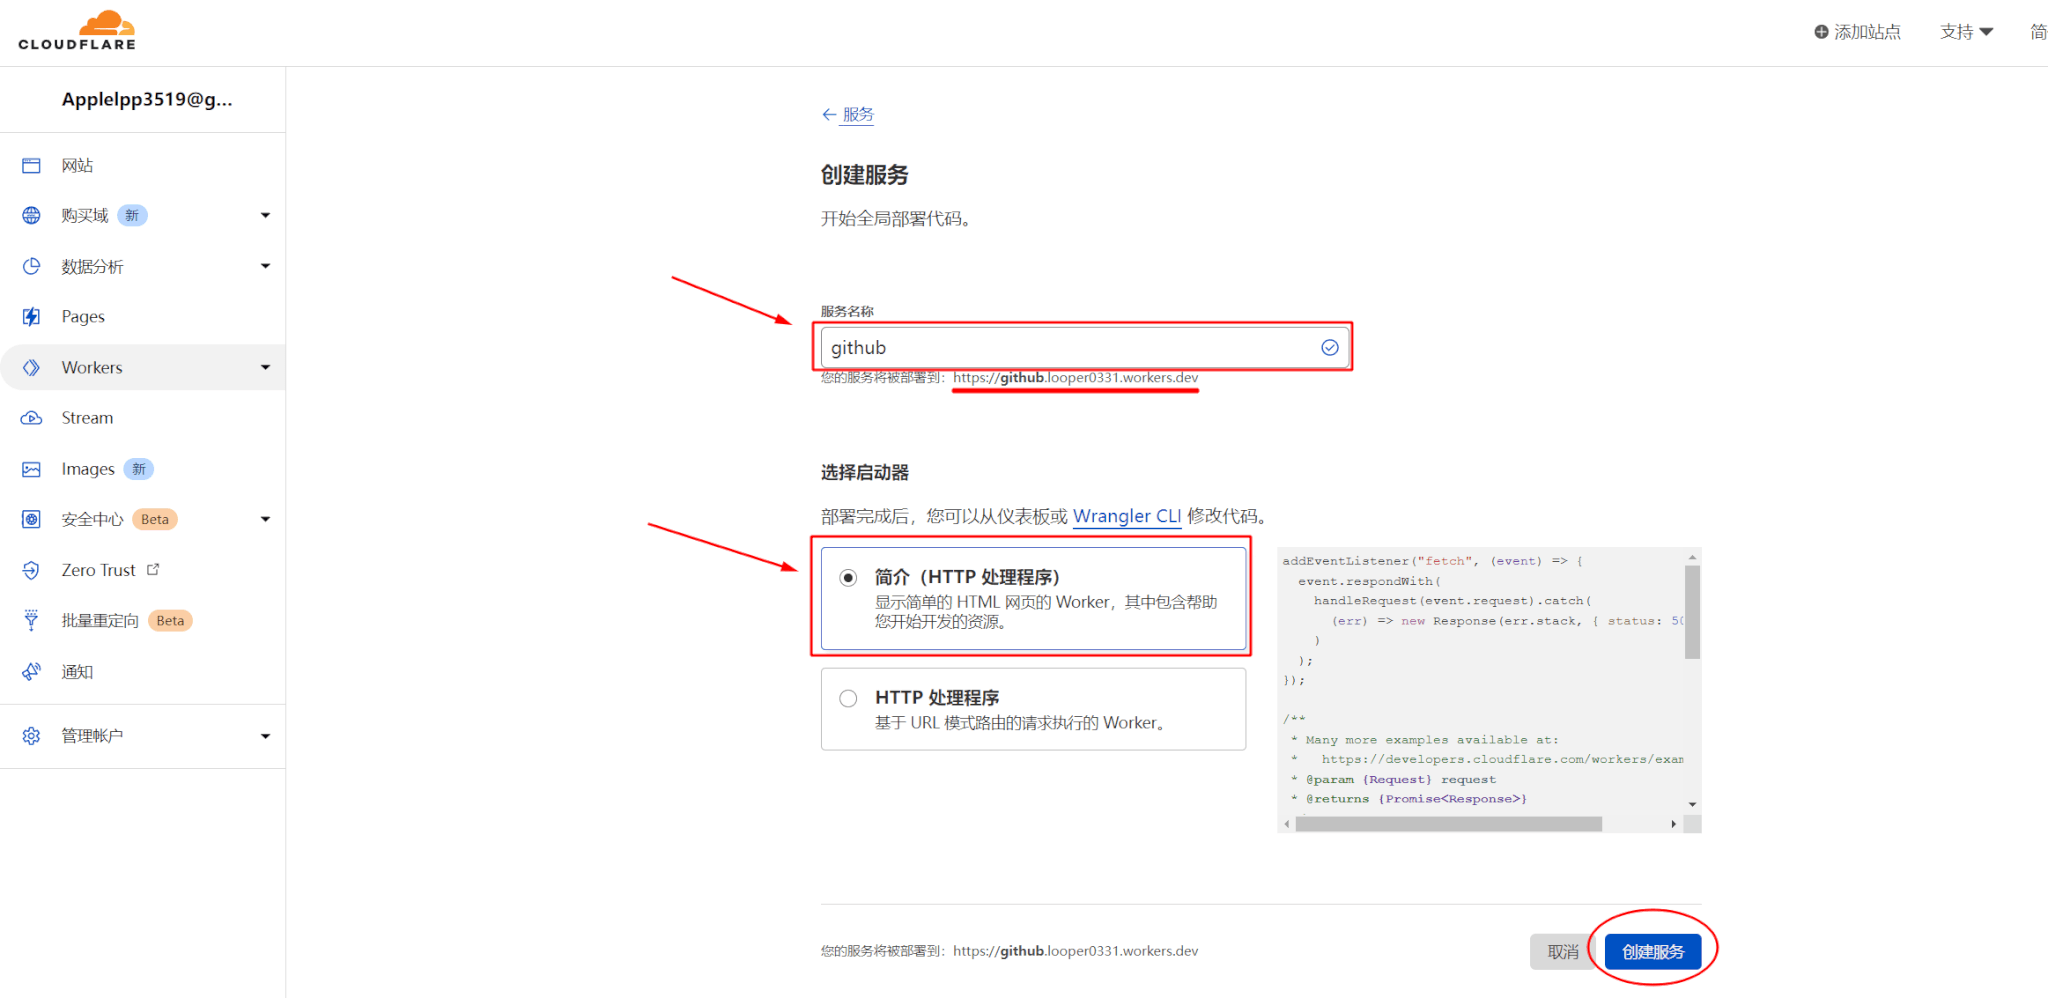Click the 通知 megaphone icon
This screenshot has height=998, width=2048.
(31, 672)
